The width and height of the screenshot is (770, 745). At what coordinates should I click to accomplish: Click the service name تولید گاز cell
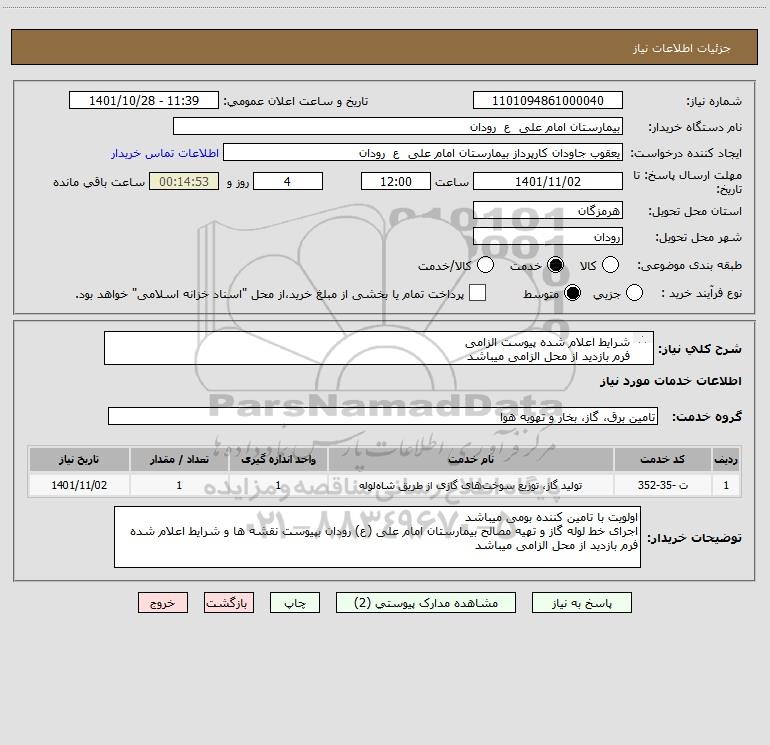470,485
